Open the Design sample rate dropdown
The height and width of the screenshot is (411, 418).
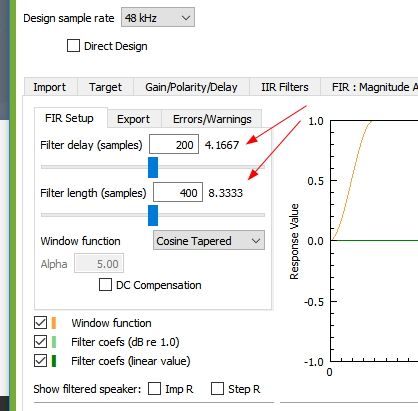click(x=158, y=18)
